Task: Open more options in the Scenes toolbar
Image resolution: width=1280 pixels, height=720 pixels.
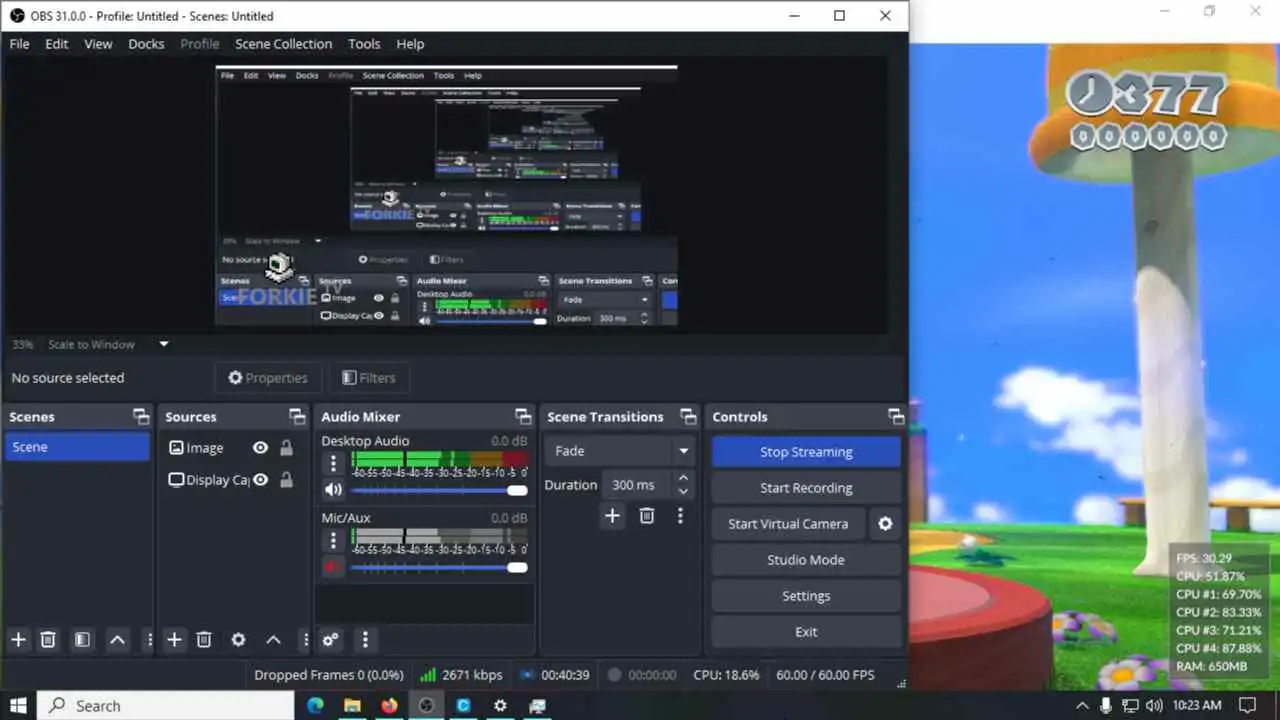Action: pos(150,640)
